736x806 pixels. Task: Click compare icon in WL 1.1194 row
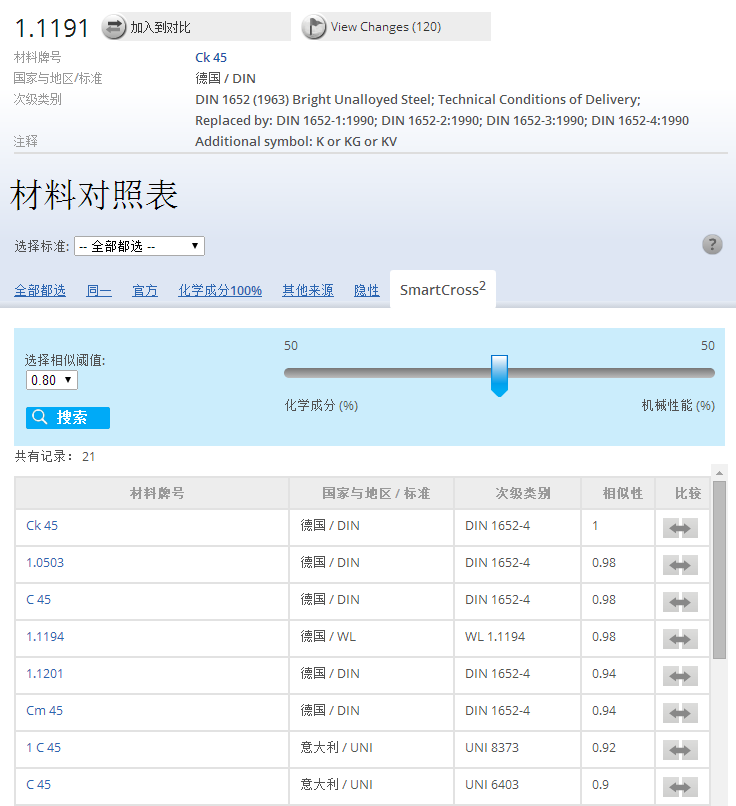pyautogui.click(x=680, y=640)
